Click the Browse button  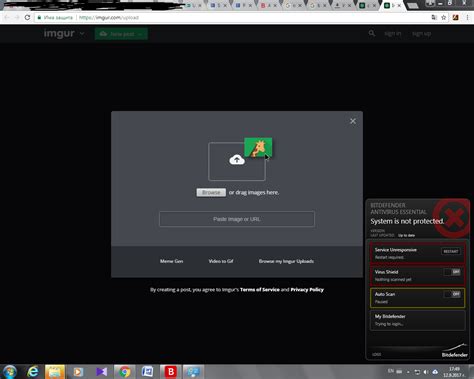click(211, 192)
